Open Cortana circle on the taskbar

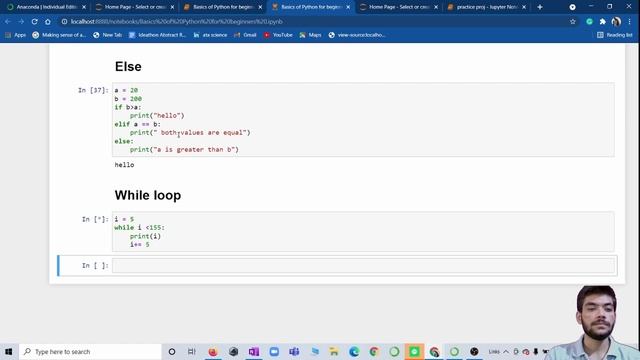pos(172,351)
